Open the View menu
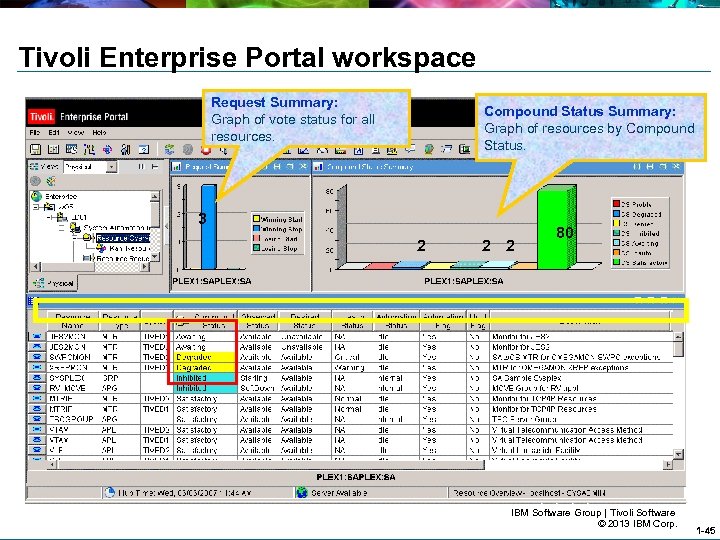 (75, 133)
